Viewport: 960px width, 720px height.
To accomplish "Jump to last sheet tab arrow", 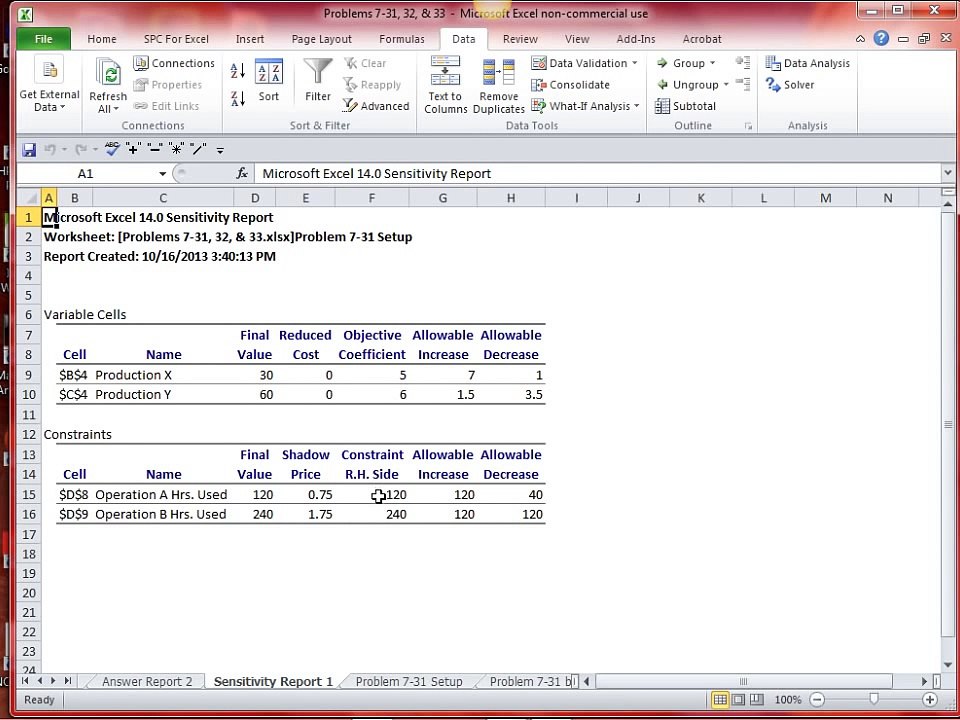I will pyautogui.click(x=67, y=681).
